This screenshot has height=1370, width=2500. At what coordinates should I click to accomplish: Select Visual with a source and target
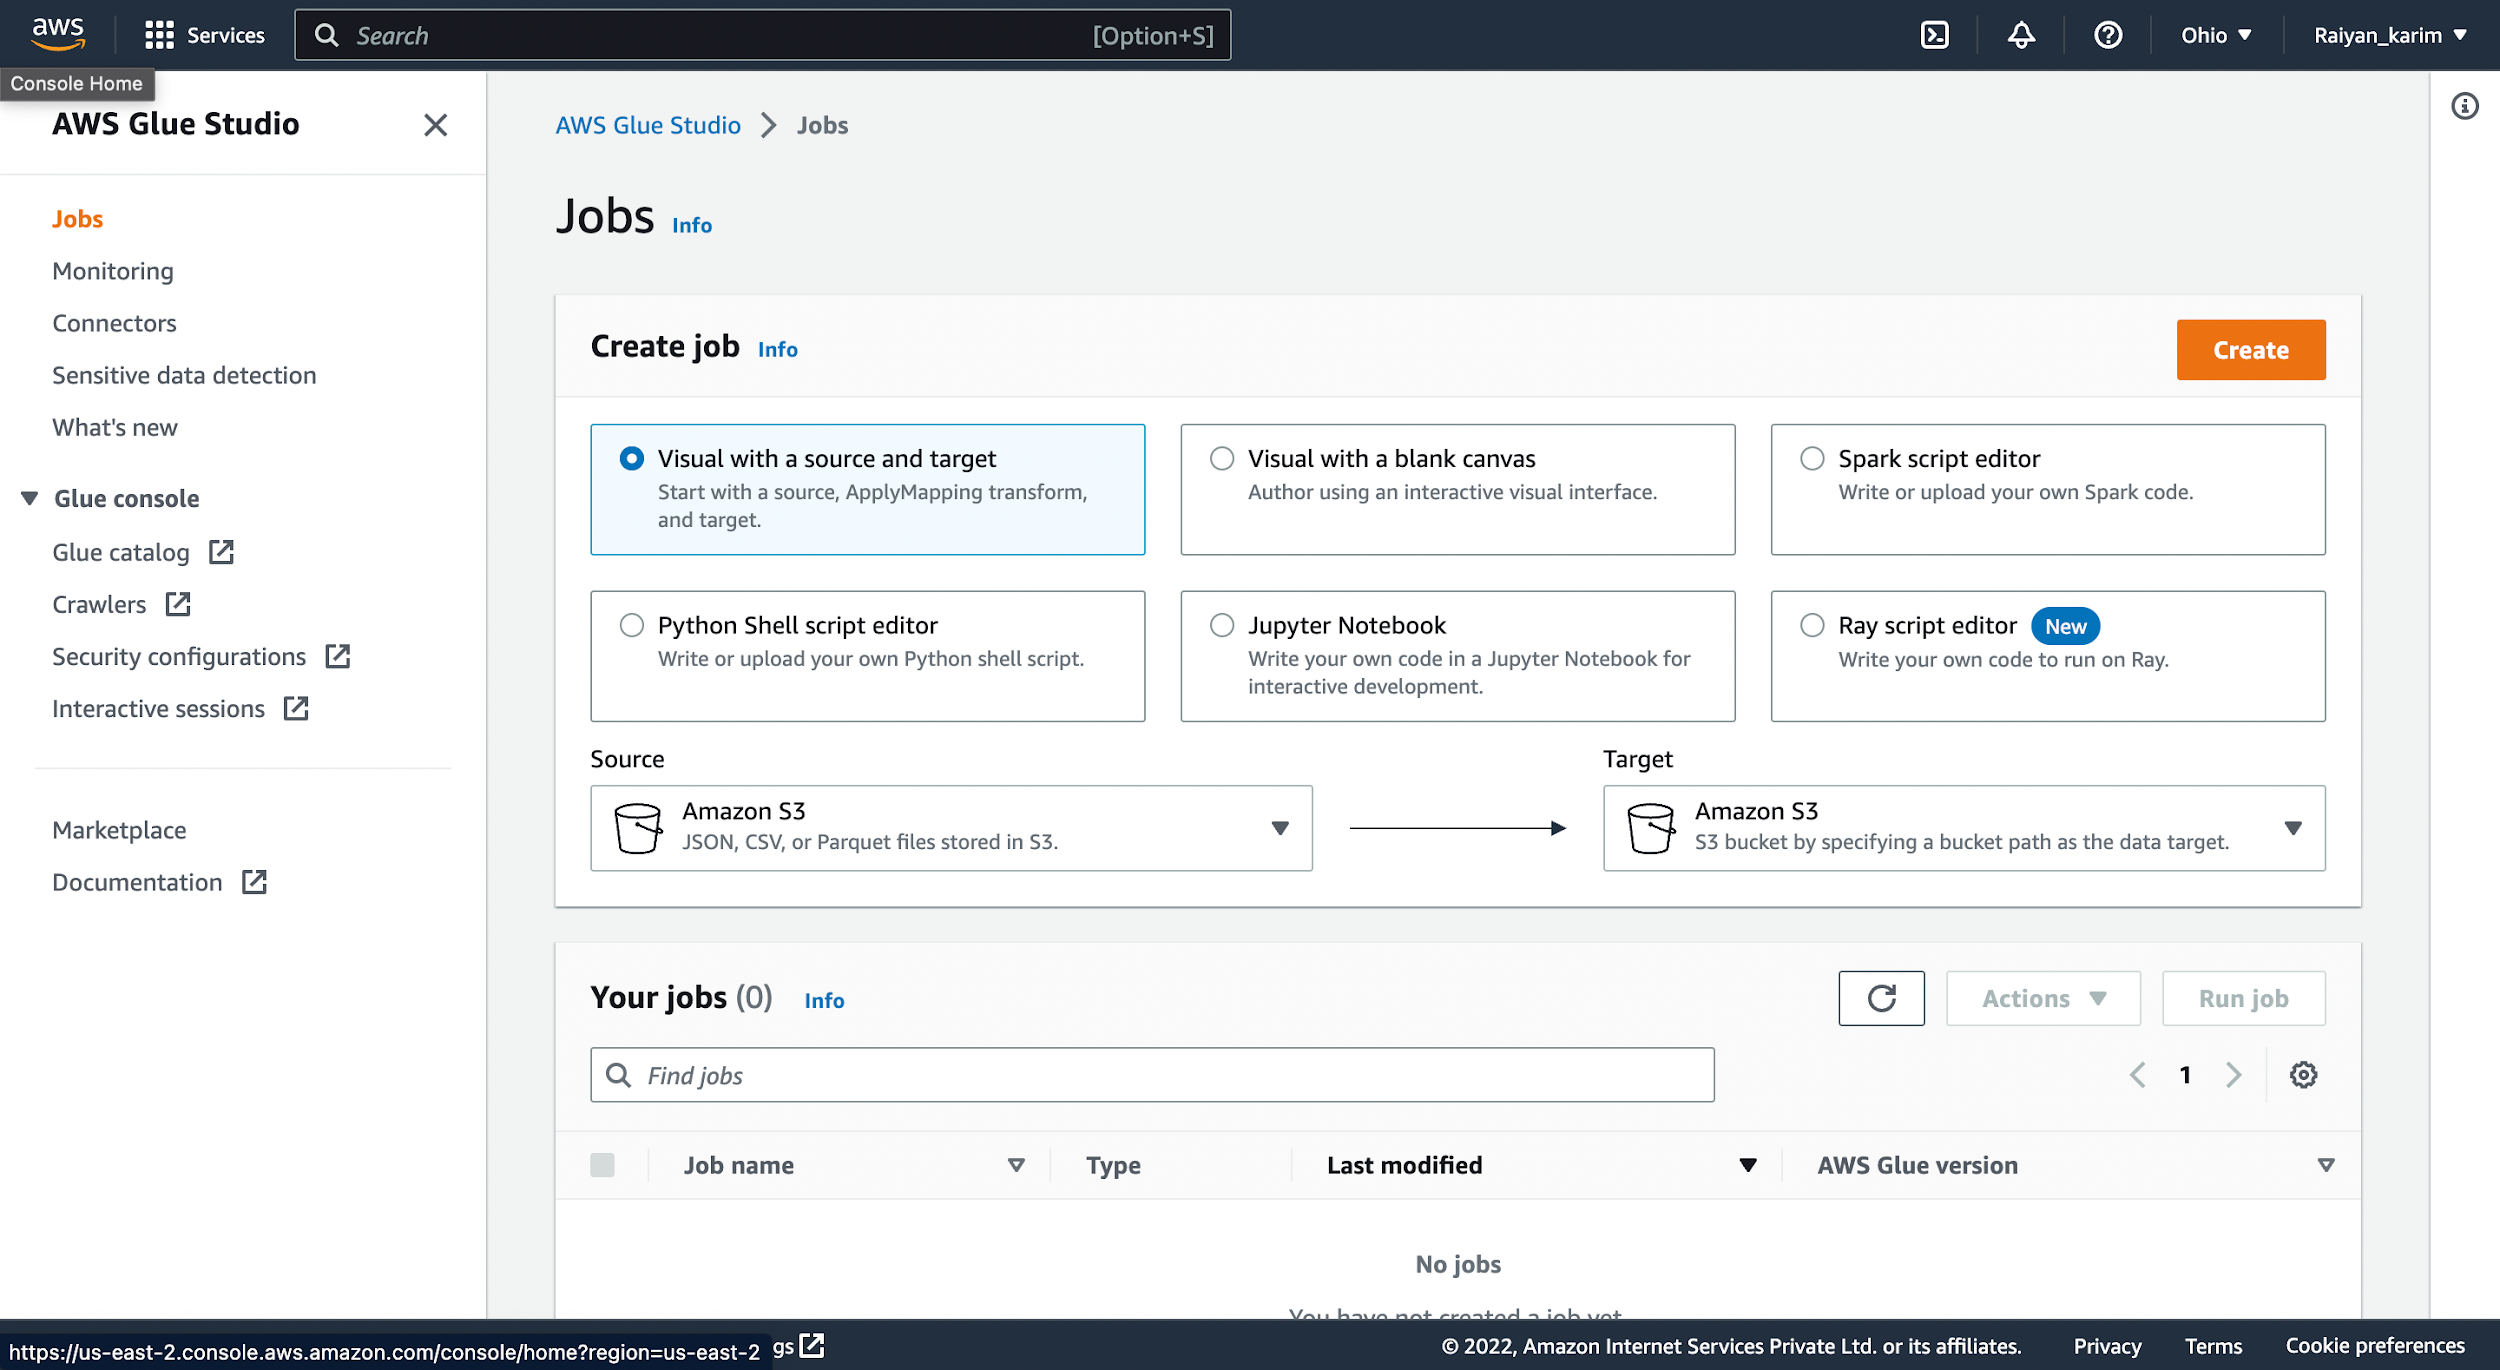631,459
